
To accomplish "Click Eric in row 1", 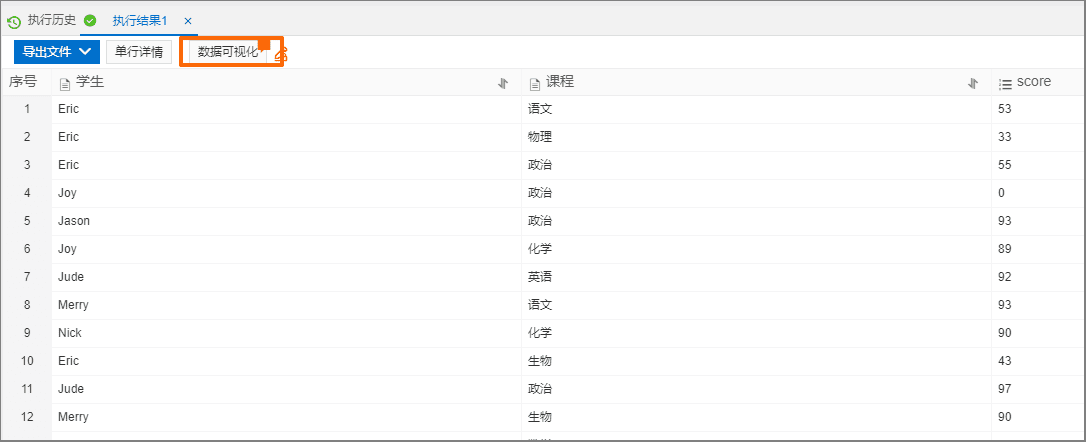I will (69, 109).
